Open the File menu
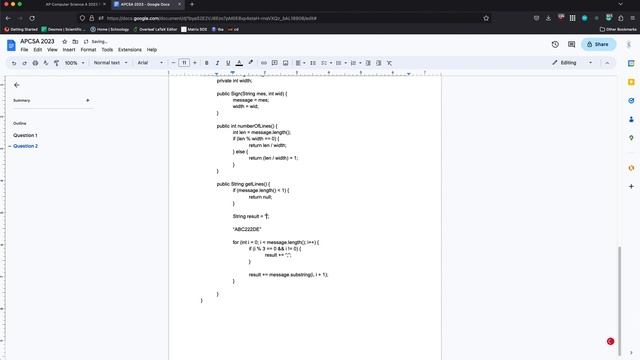The image size is (640, 360). (24, 50)
